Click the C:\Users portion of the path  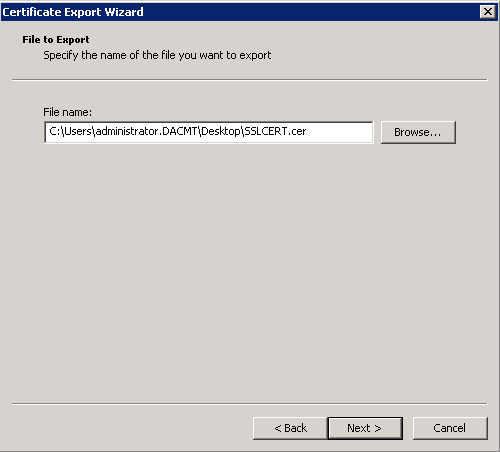pyautogui.click(x=70, y=131)
